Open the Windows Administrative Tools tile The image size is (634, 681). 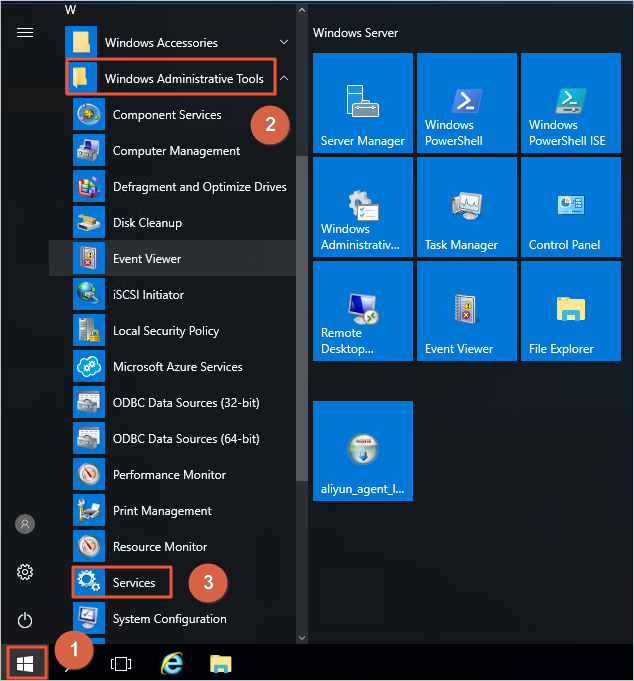click(x=363, y=207)
